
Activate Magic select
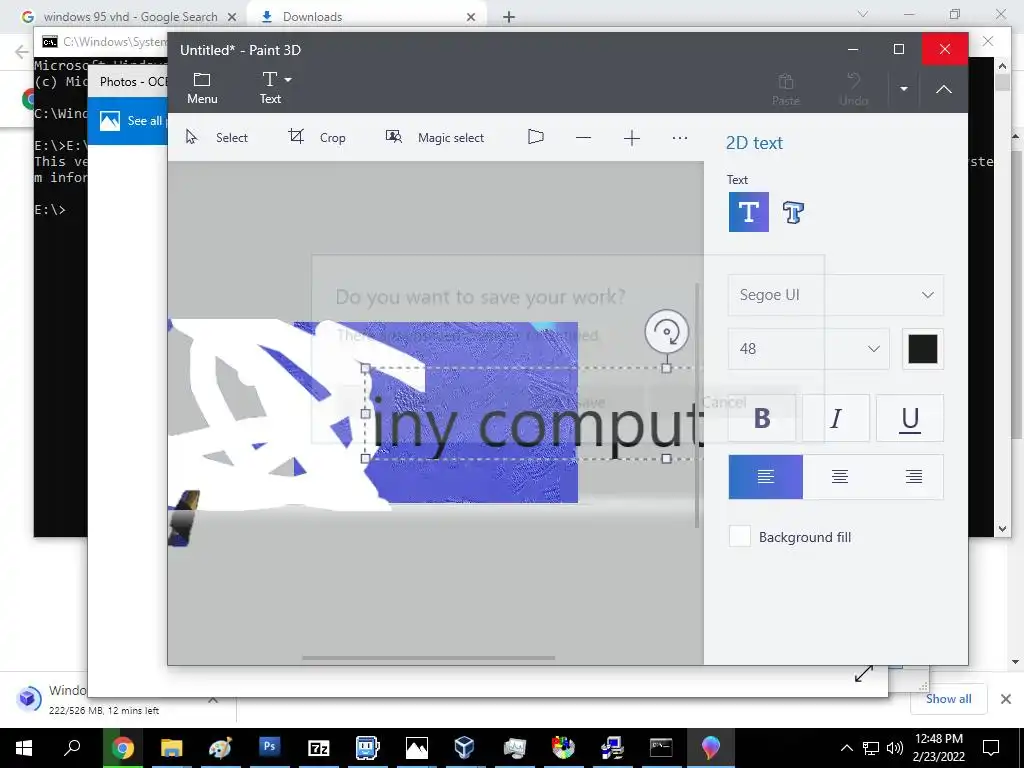(435, 137)
